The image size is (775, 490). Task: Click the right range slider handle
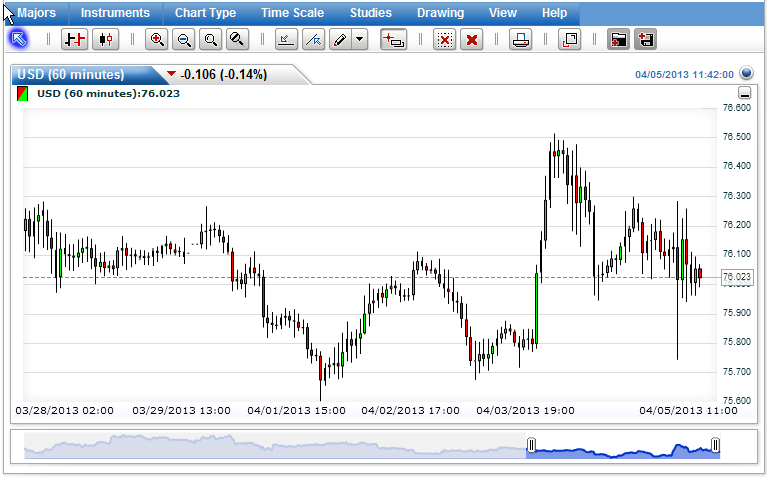coord(715,445)
